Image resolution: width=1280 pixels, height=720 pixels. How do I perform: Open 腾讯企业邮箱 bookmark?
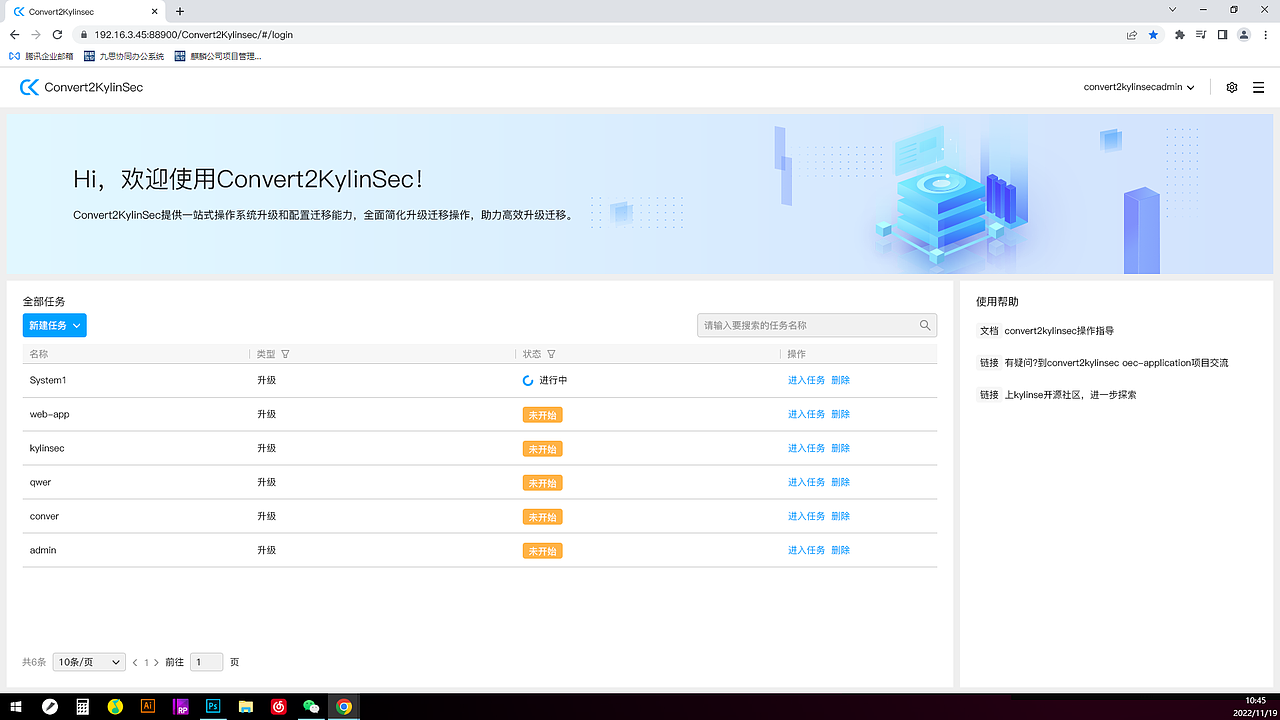(41, 56)
